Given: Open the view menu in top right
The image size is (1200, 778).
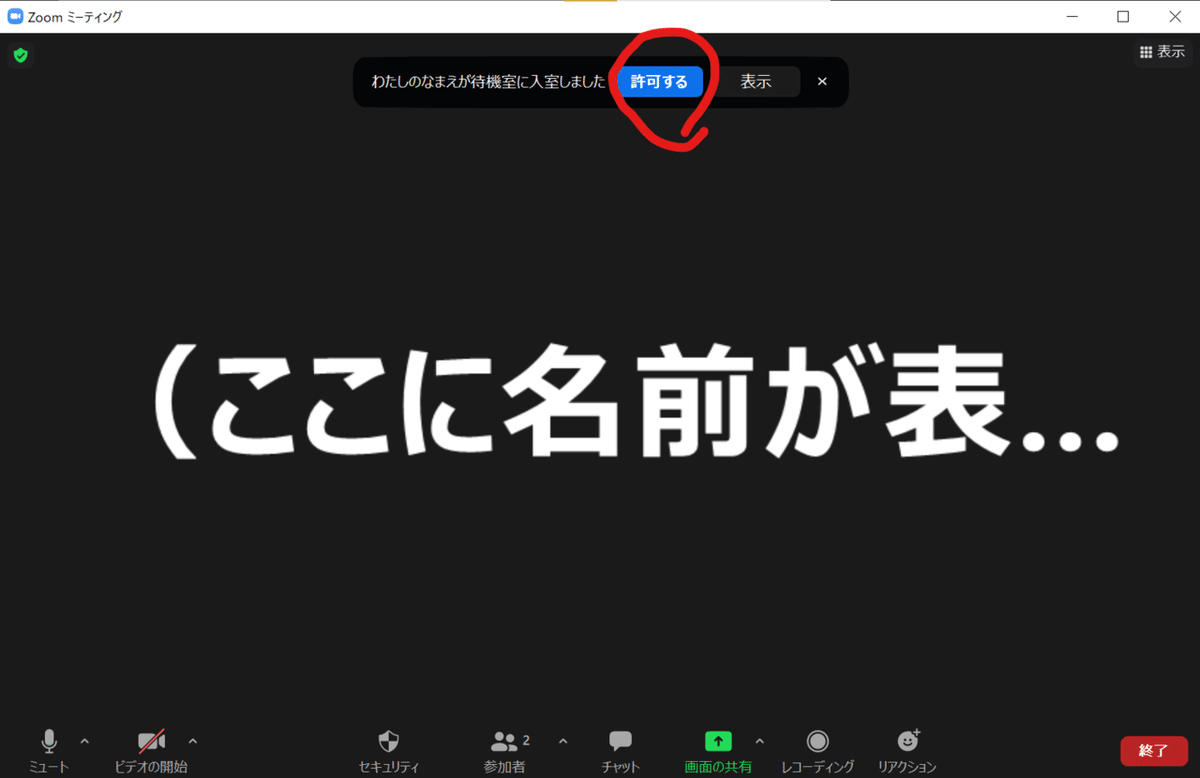Looking at the screenshot, I should 1162,51.
